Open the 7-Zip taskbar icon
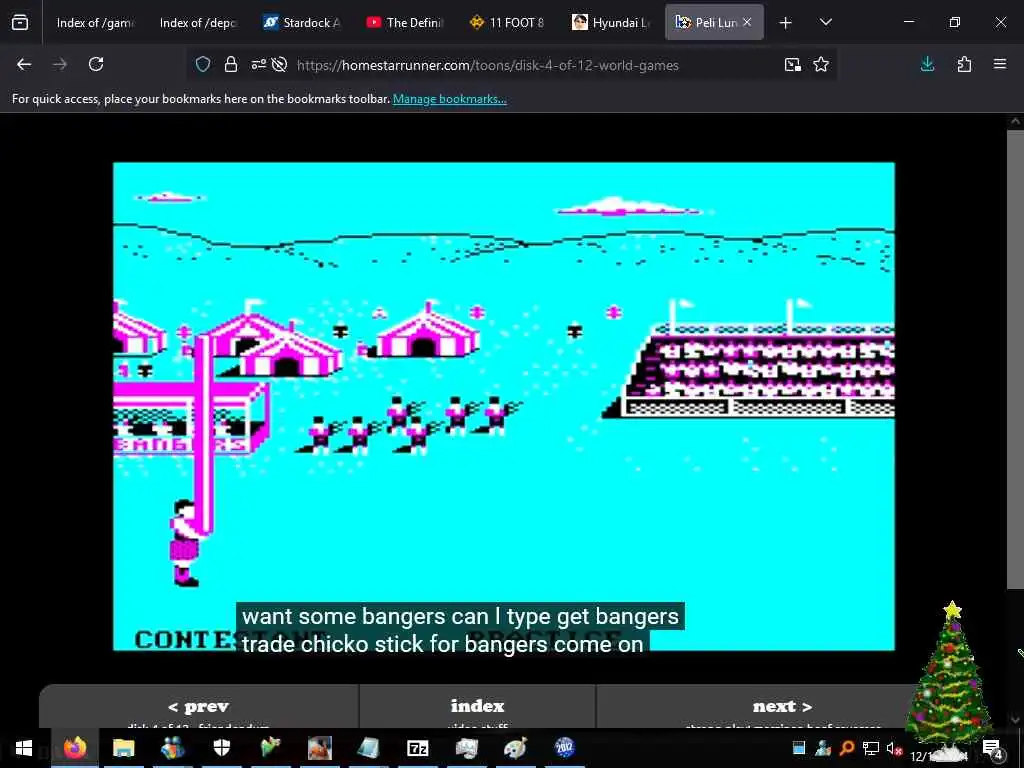 click(x=417, y=748)
